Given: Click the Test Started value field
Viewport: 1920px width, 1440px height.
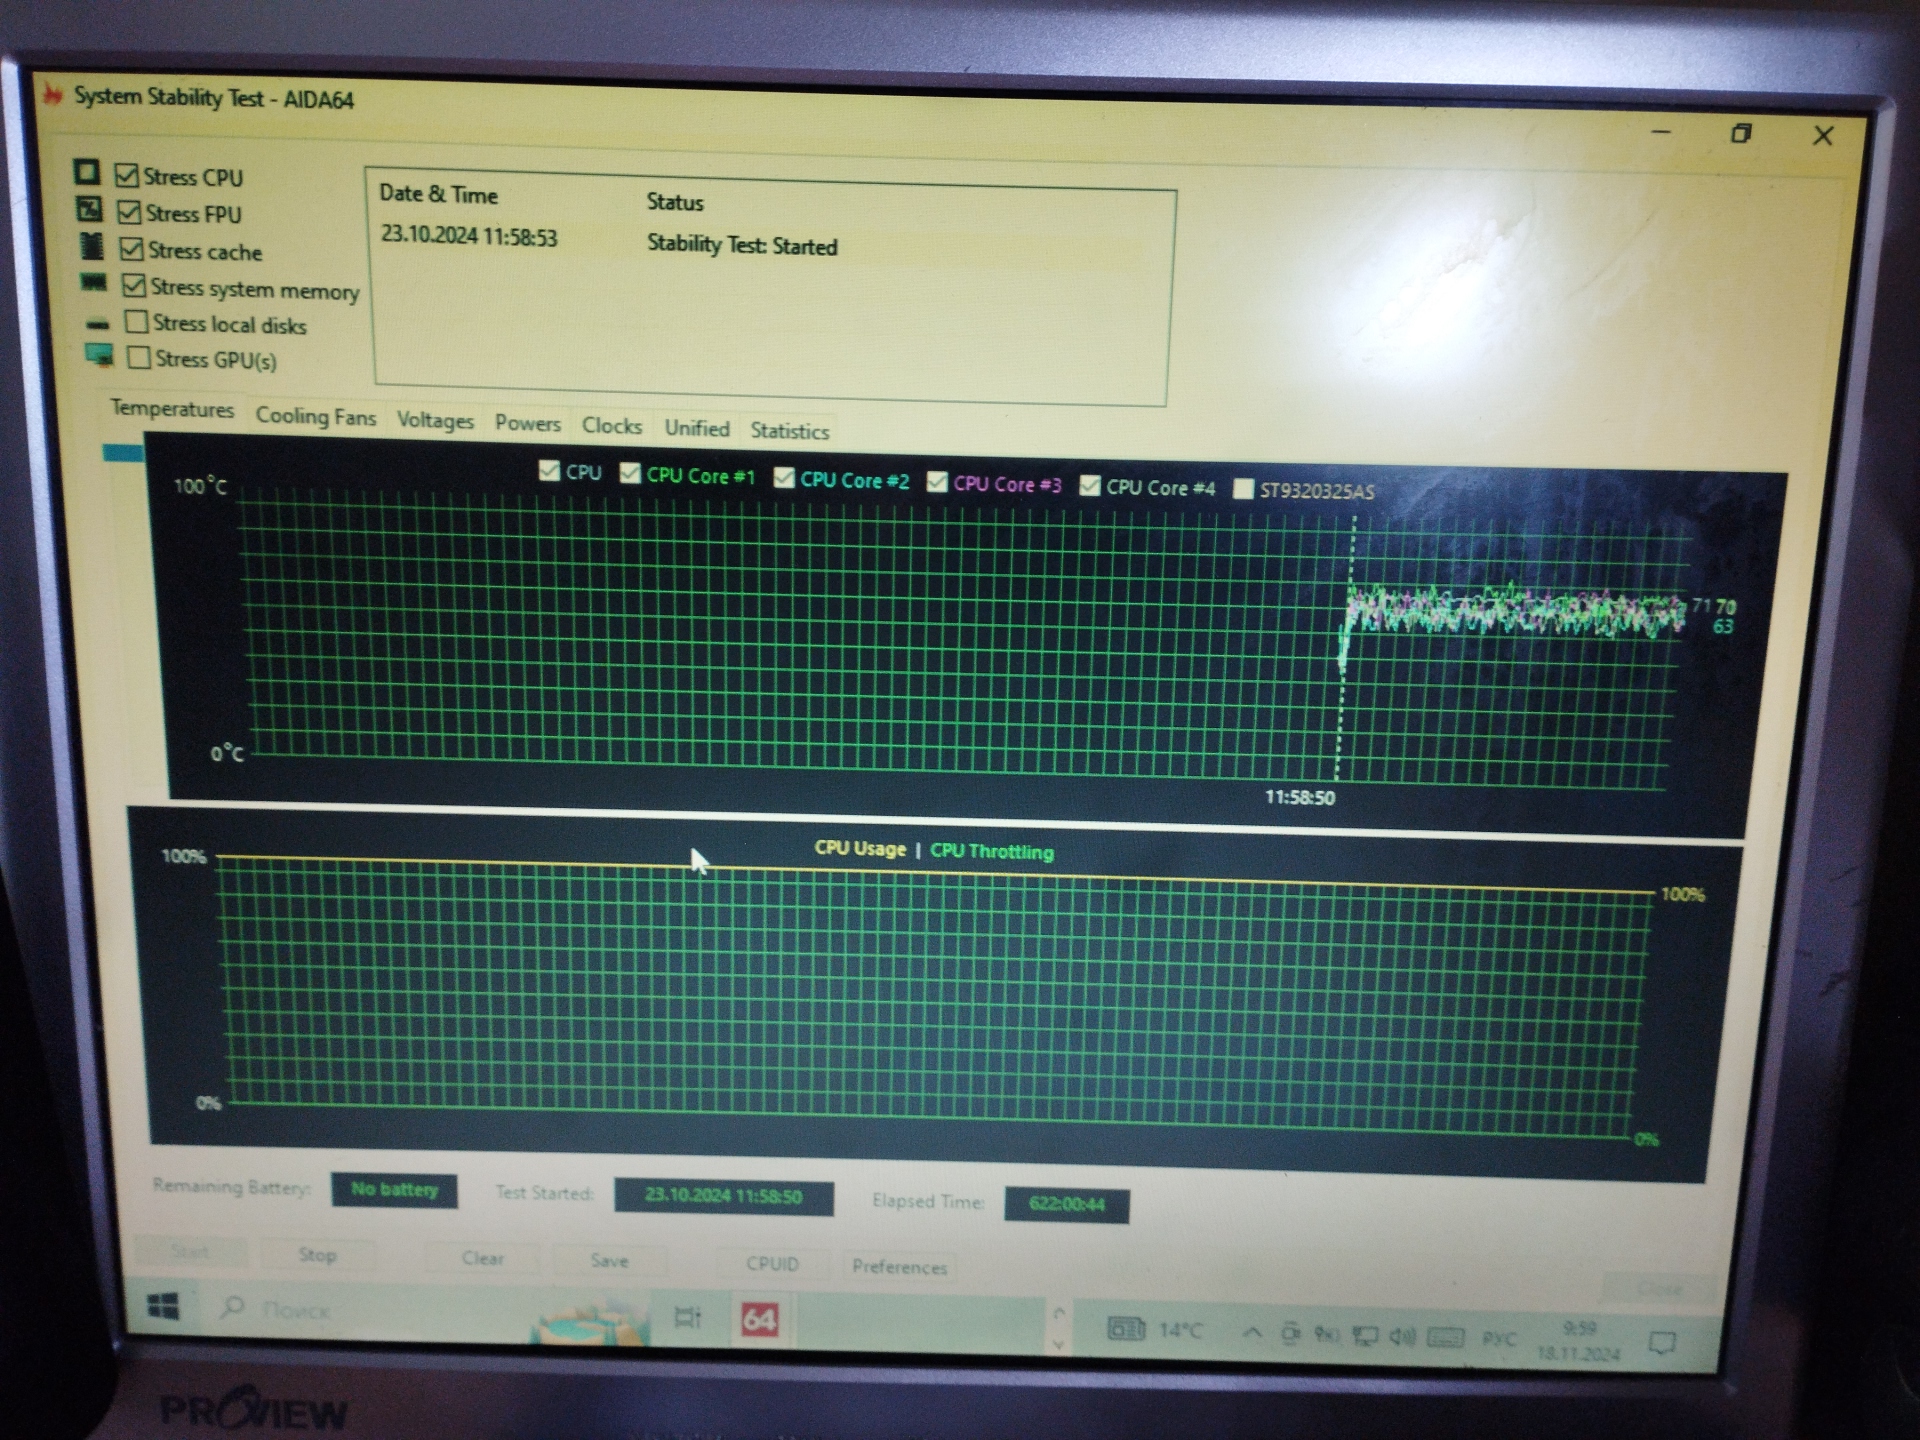Looking at the screenshot, I should coord(724,1197).
